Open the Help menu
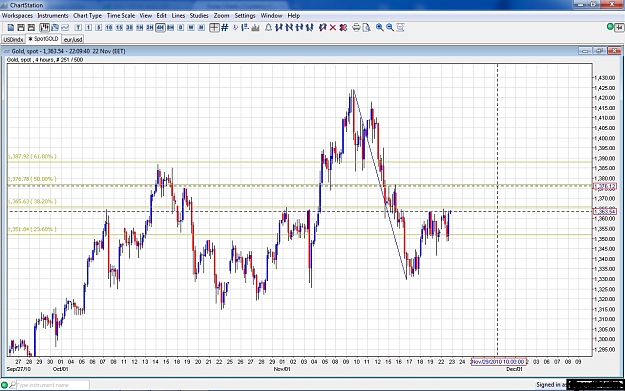Image resolution: width=625 pixels, height=391 pixels. (x=293, y=16)
